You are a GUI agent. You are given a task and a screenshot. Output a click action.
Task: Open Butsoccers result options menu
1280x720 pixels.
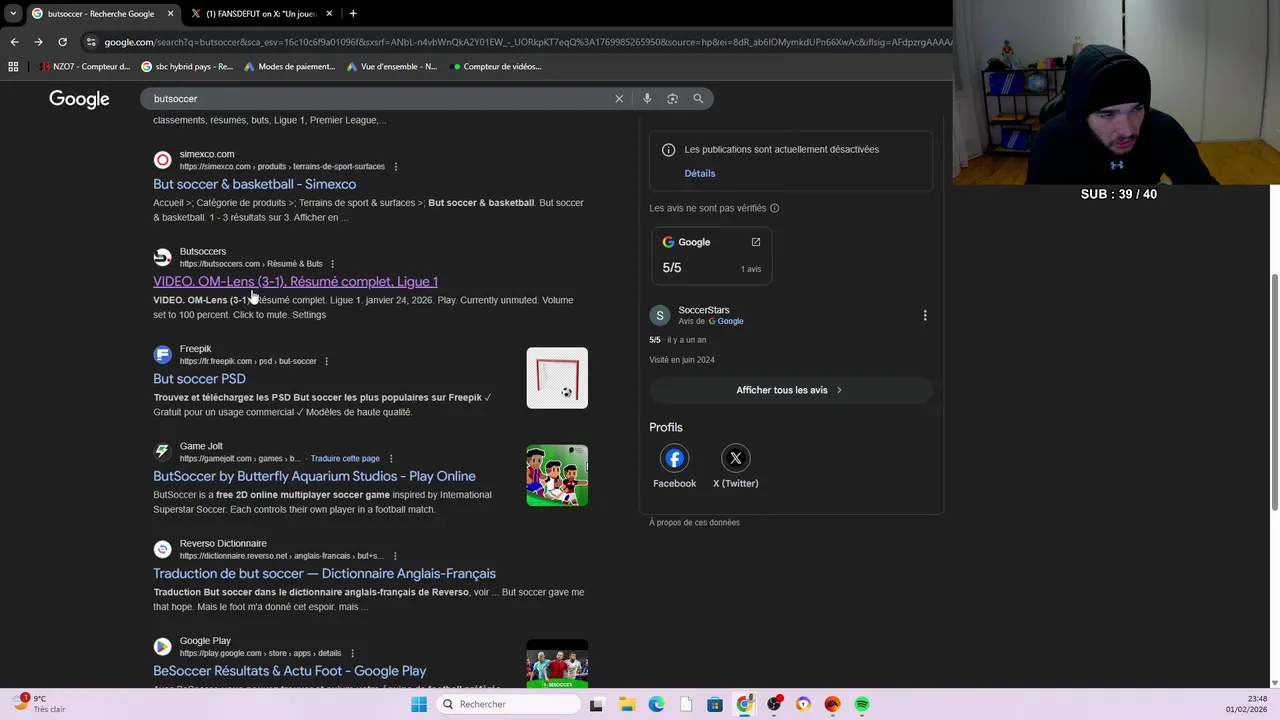pos(333,264)
